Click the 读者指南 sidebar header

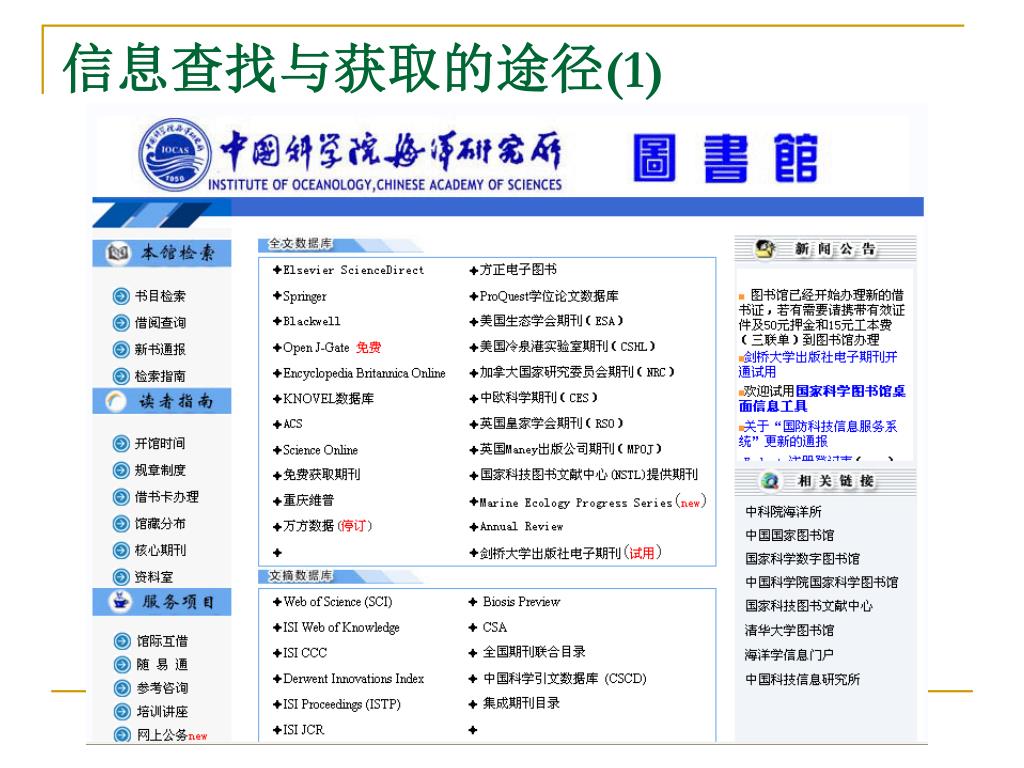162,401
